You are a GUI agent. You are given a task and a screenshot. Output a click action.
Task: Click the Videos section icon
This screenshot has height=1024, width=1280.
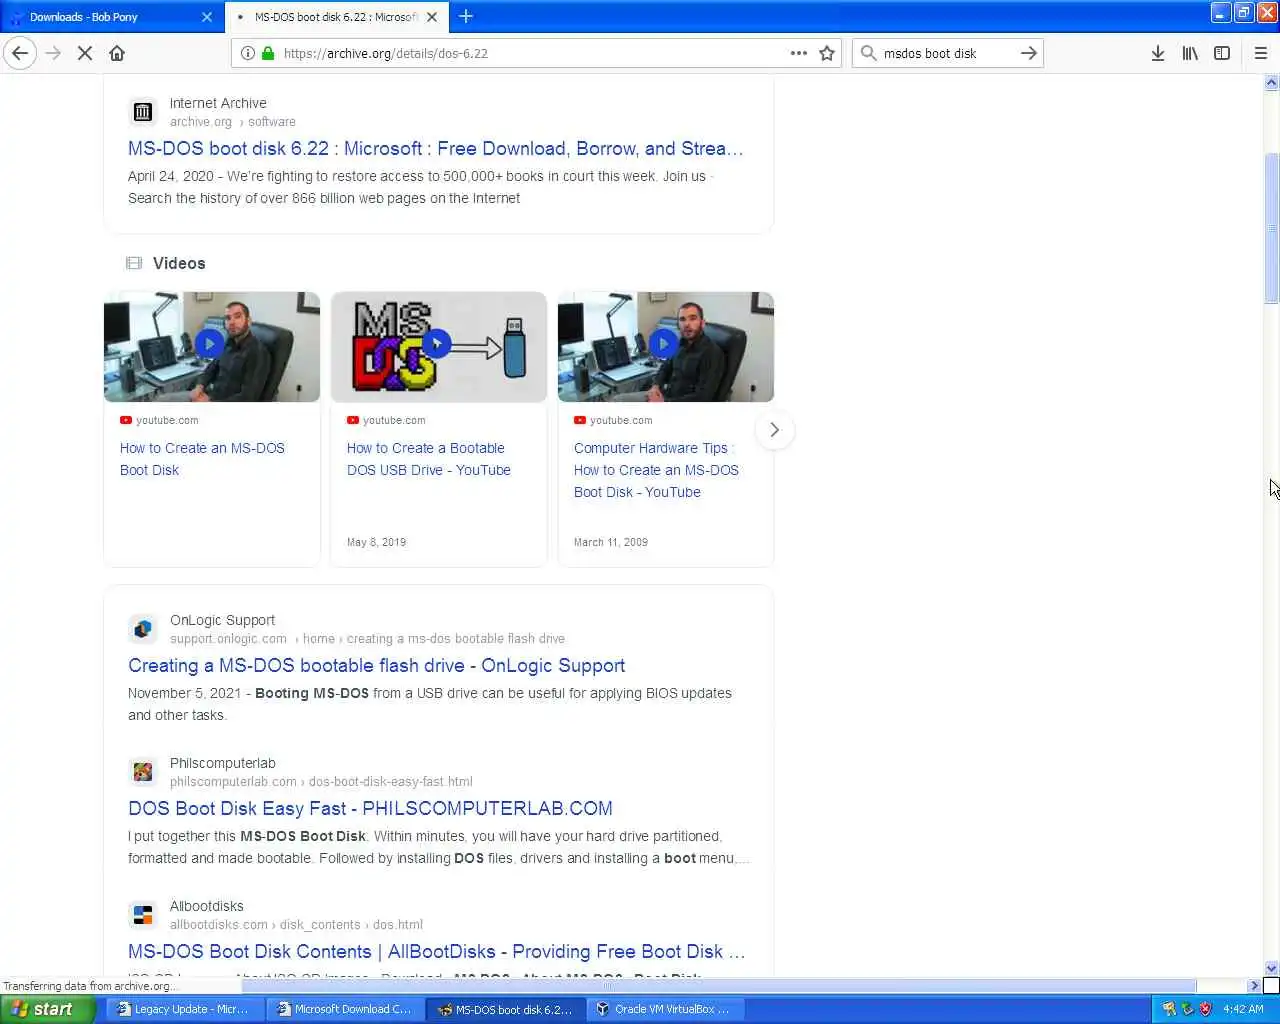[x=134, y=263]
